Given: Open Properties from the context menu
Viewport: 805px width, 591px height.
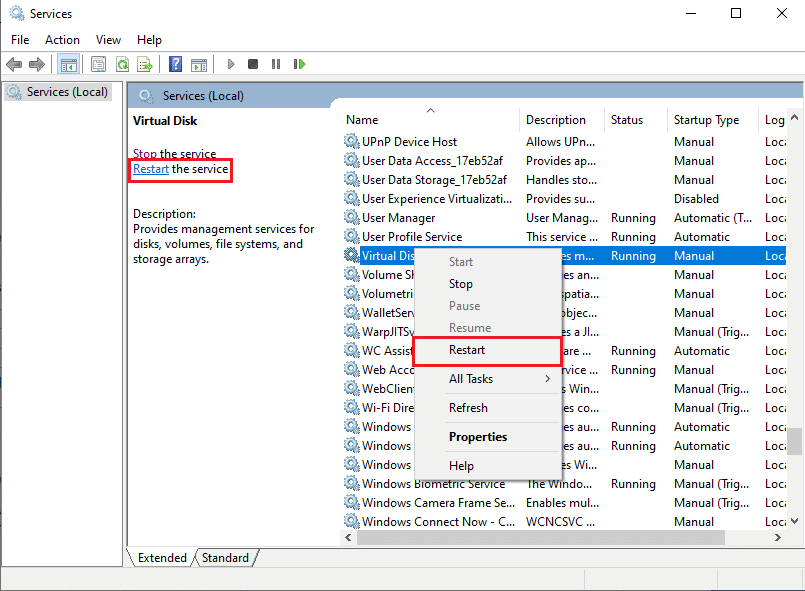Looking at the screenshot, I should coord(477,437).
